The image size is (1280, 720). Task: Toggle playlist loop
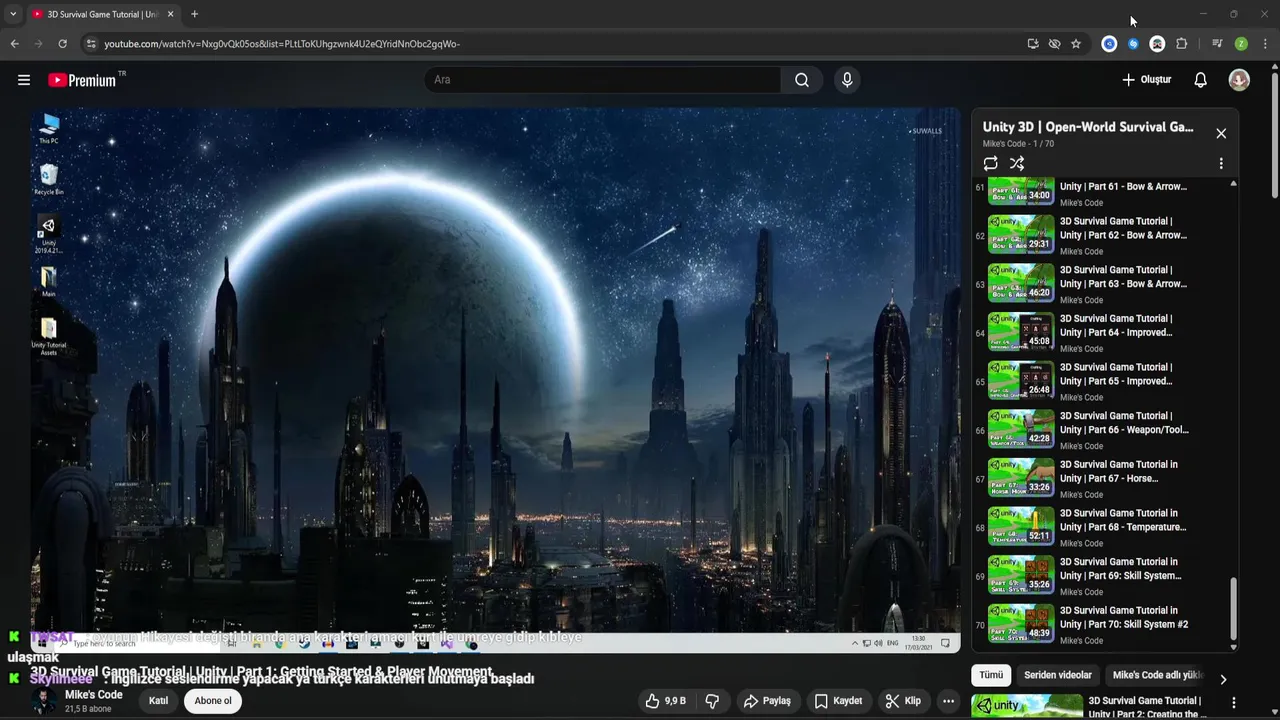click(990, 163)
